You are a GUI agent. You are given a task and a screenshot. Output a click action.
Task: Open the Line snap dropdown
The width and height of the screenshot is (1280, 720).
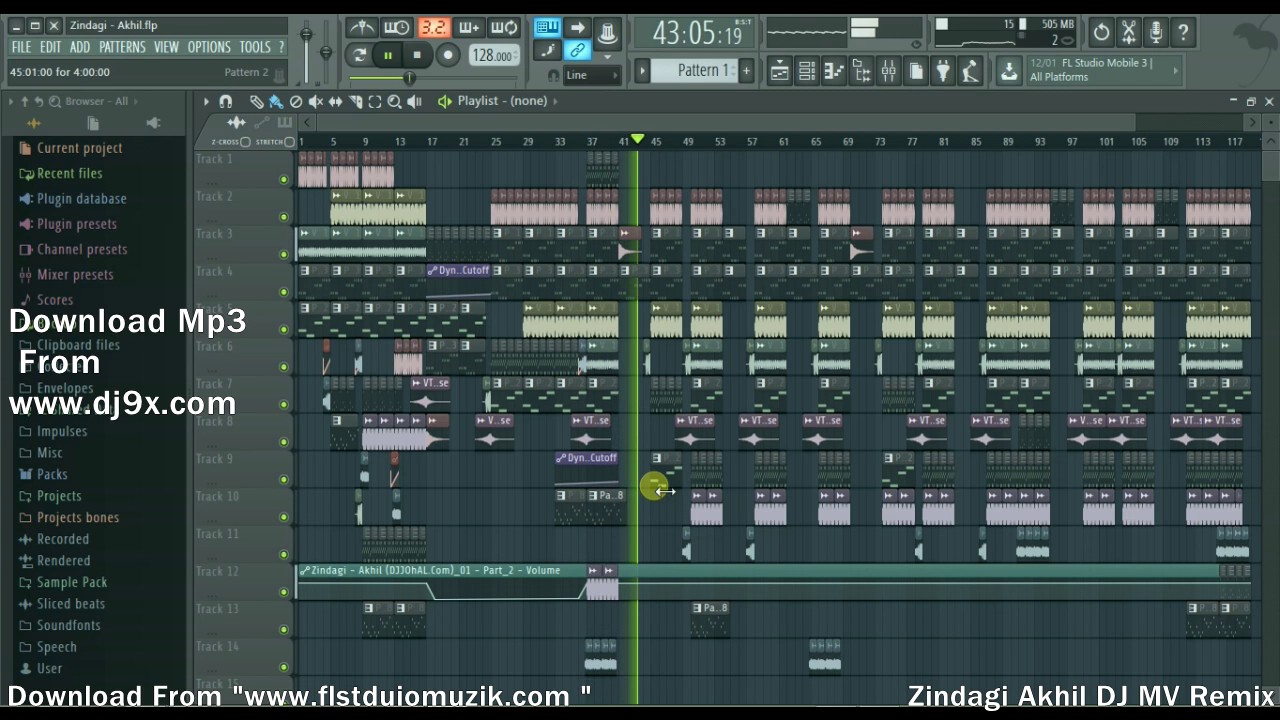pyautogui.click(x=592, y=76)
